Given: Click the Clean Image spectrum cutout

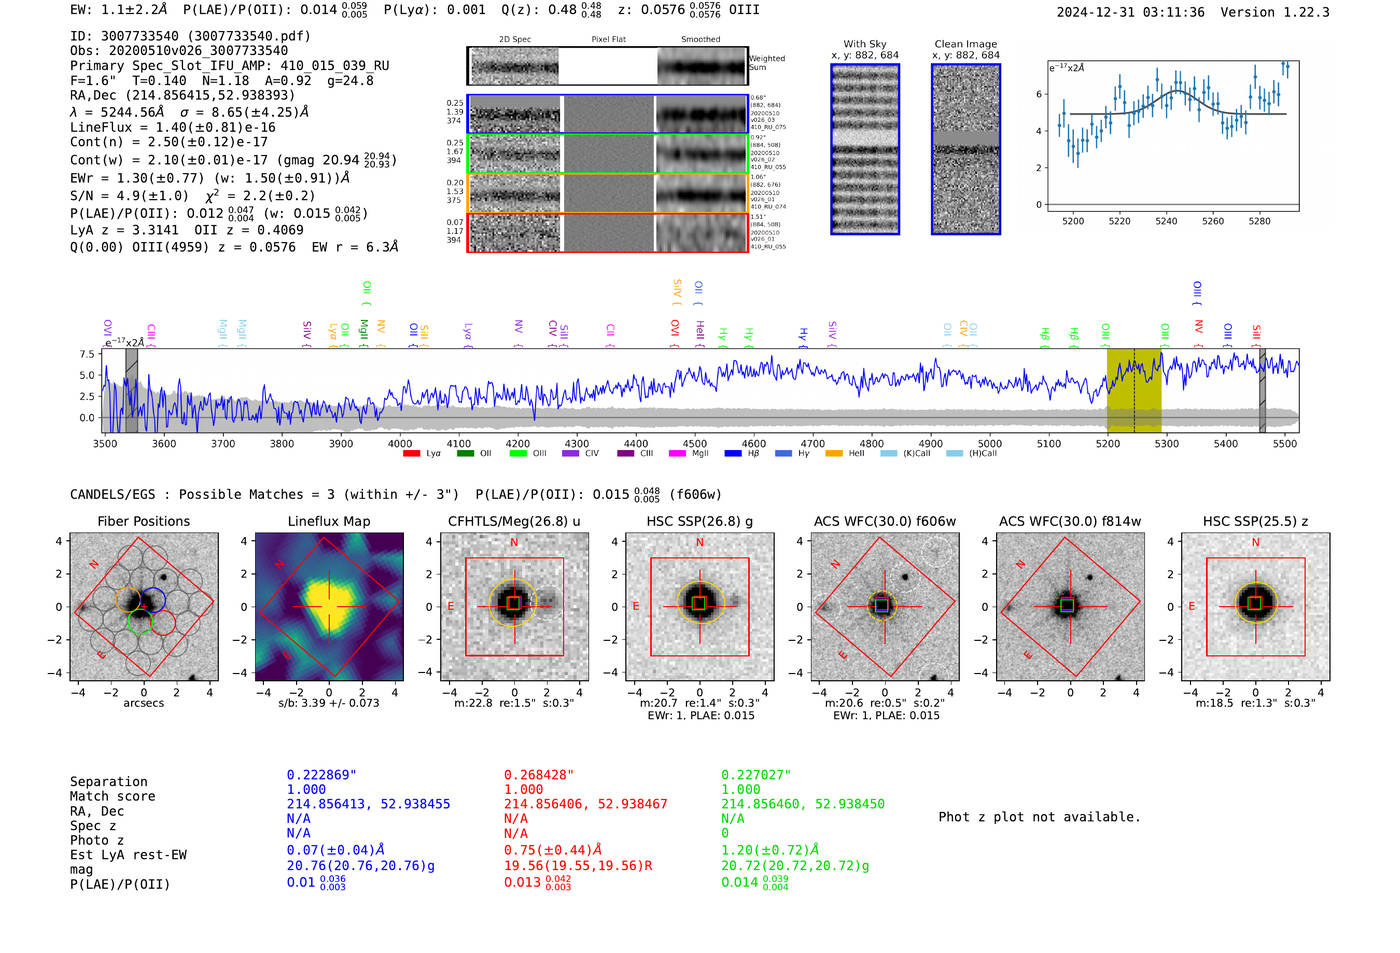Looking at the screenshot, I should click(966, 149).
